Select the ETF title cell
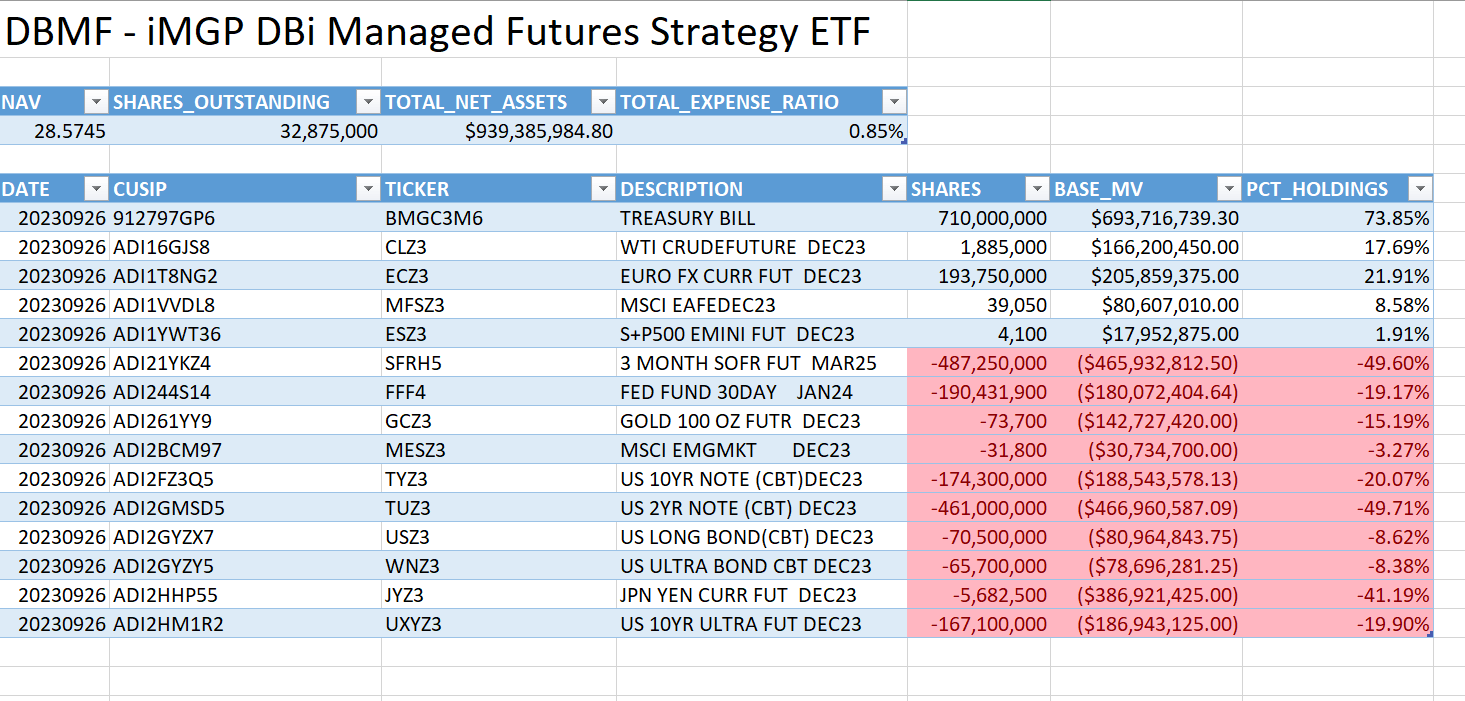Screen dimensions: 1465x701 pyautogui.click(x=440, y=31)
